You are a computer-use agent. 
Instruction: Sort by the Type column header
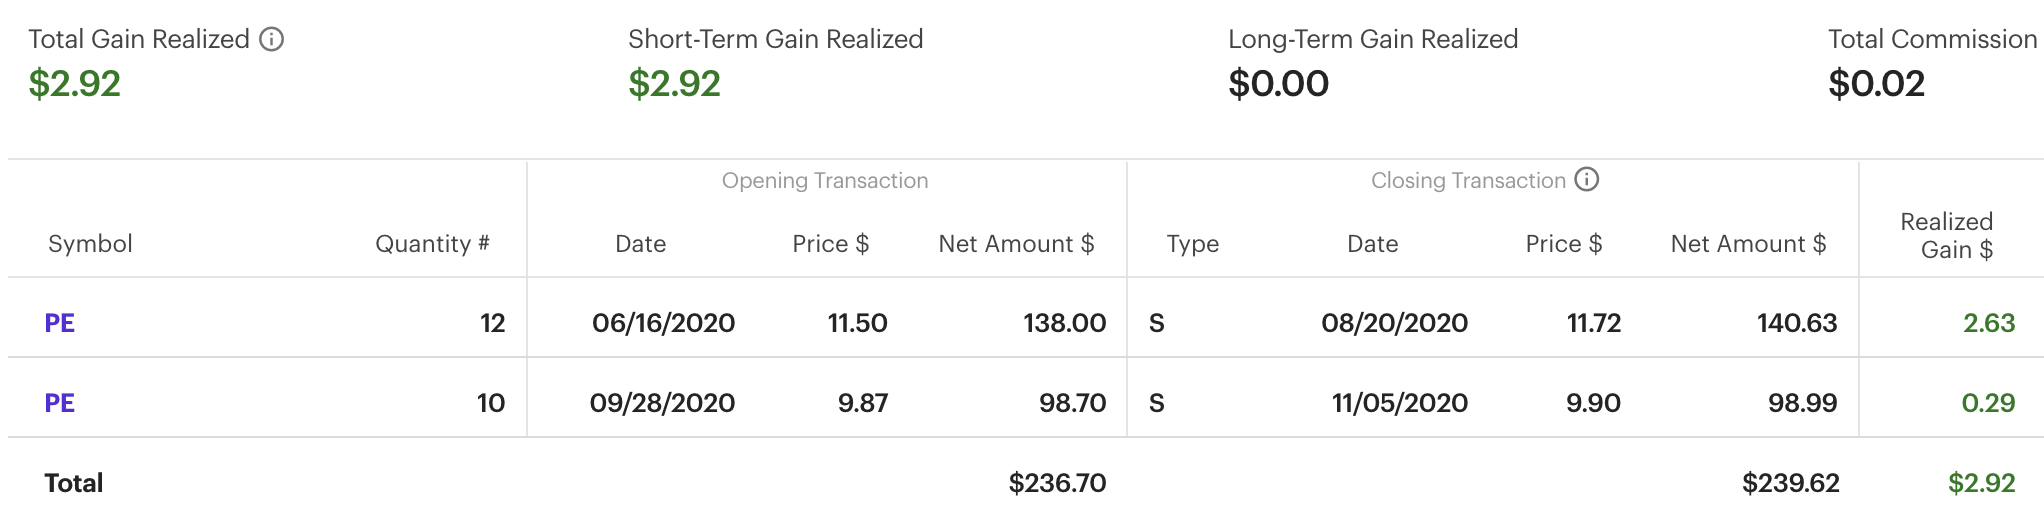point(1192,244)
